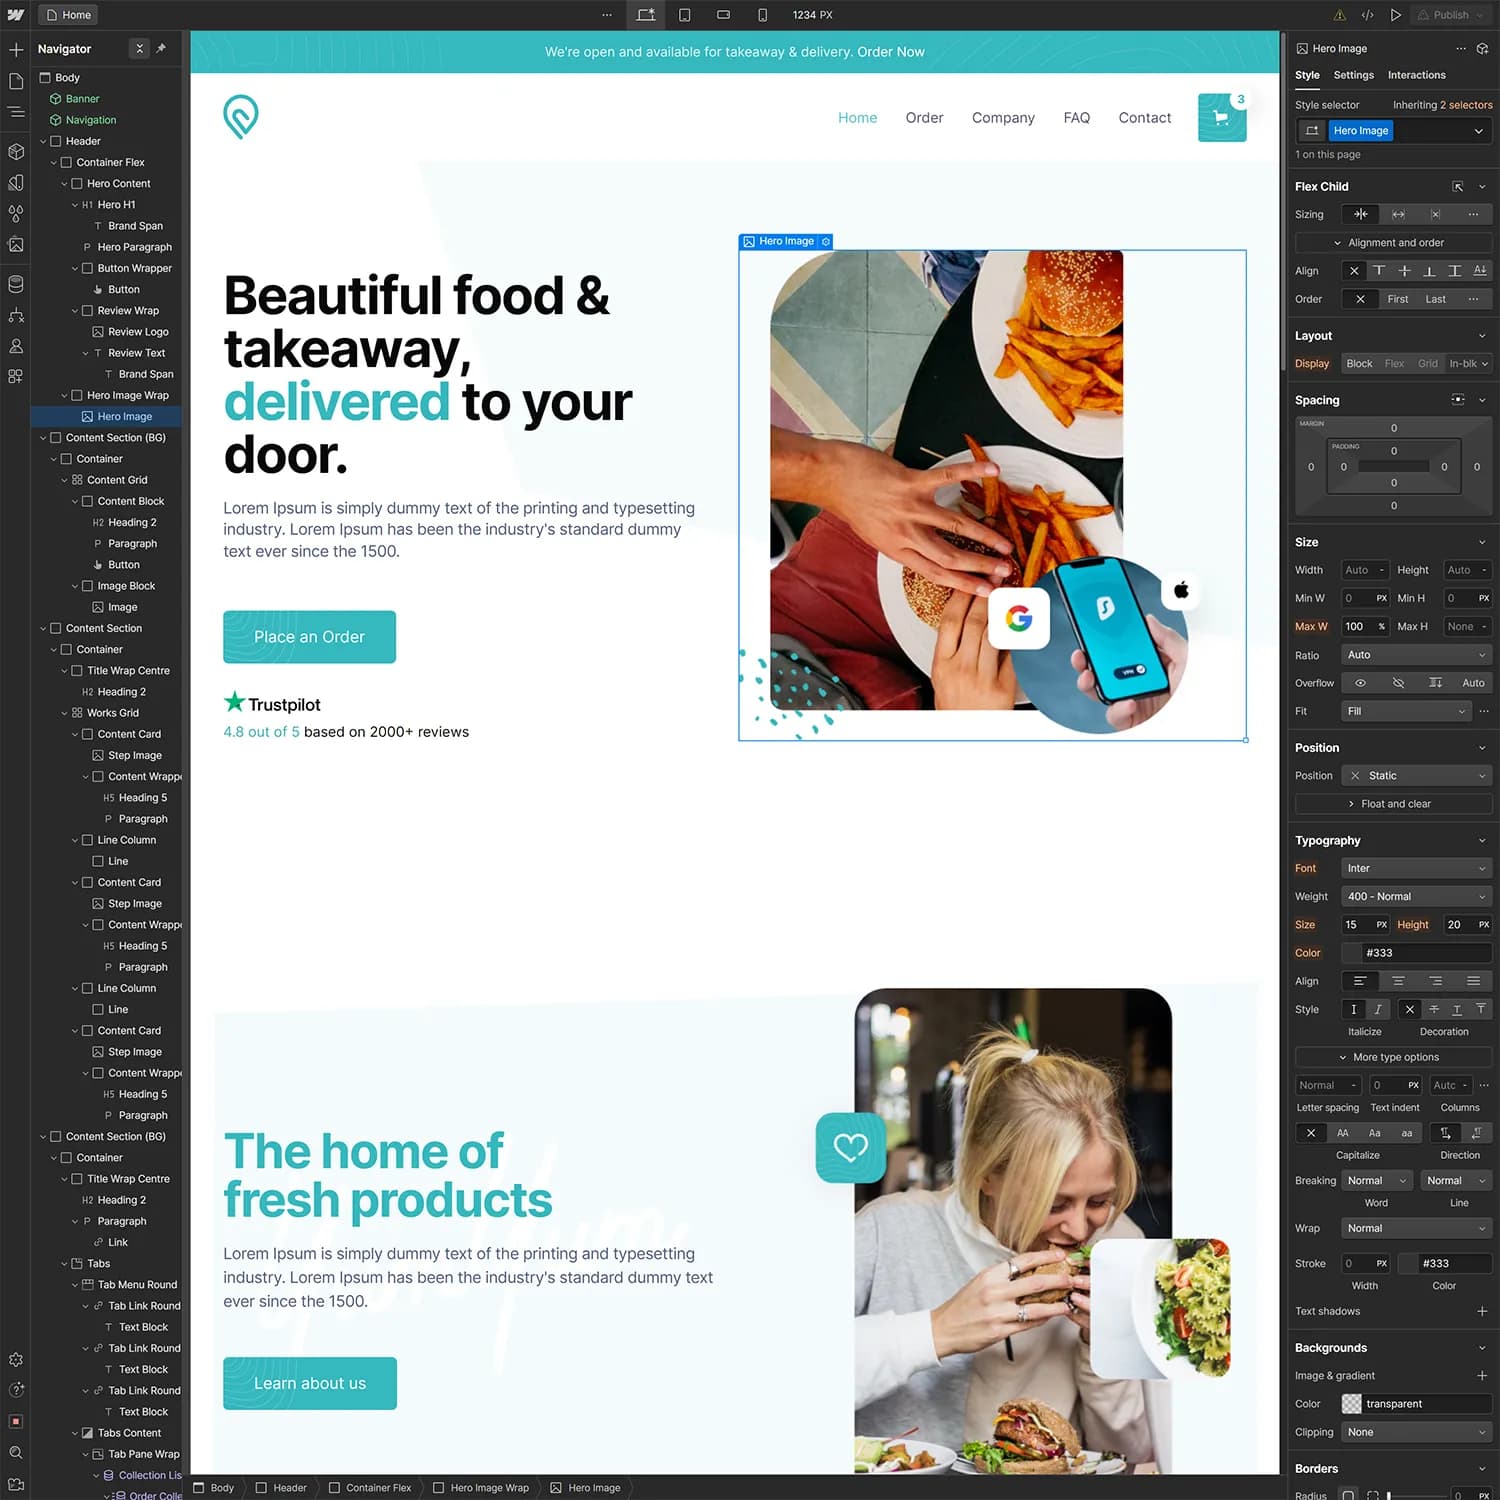This screenshot has height=1500, width=1500.
Task: Expand More type options
Action: click(1392, 1057)
